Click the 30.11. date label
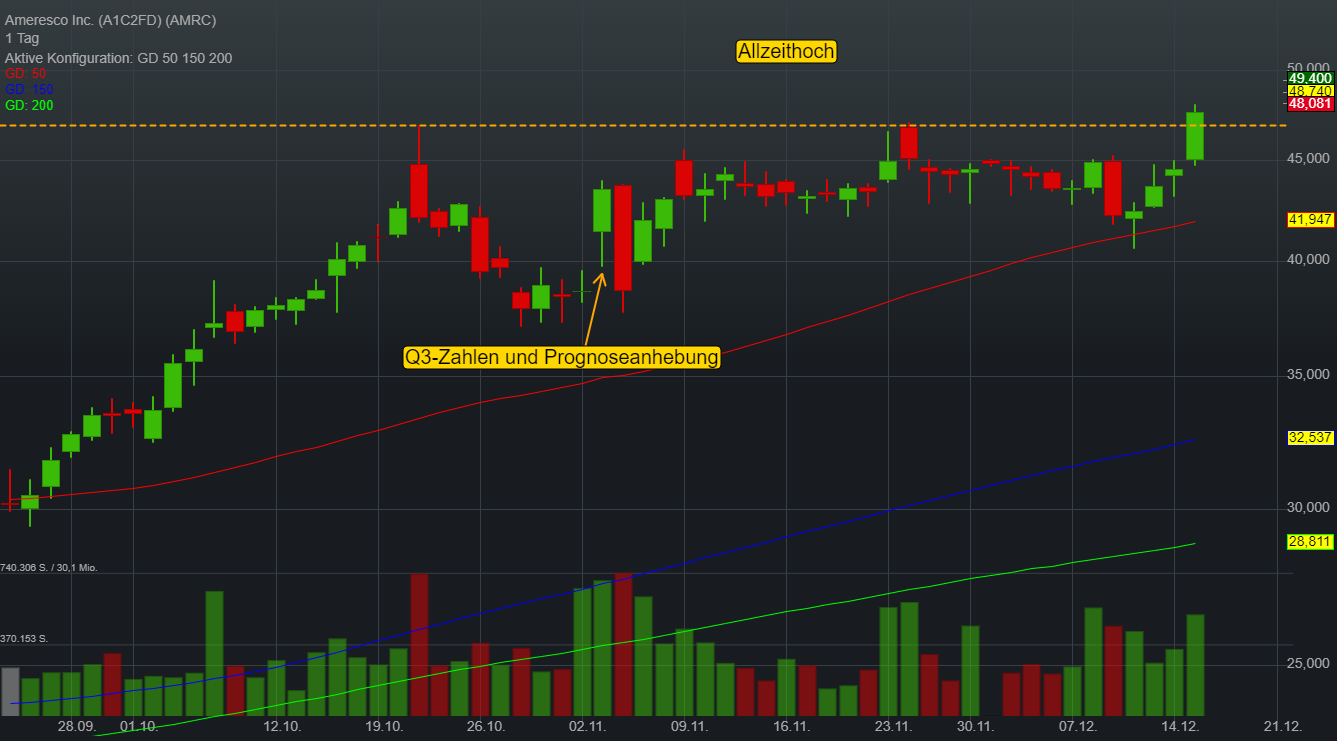 click(x=975, y=726)
